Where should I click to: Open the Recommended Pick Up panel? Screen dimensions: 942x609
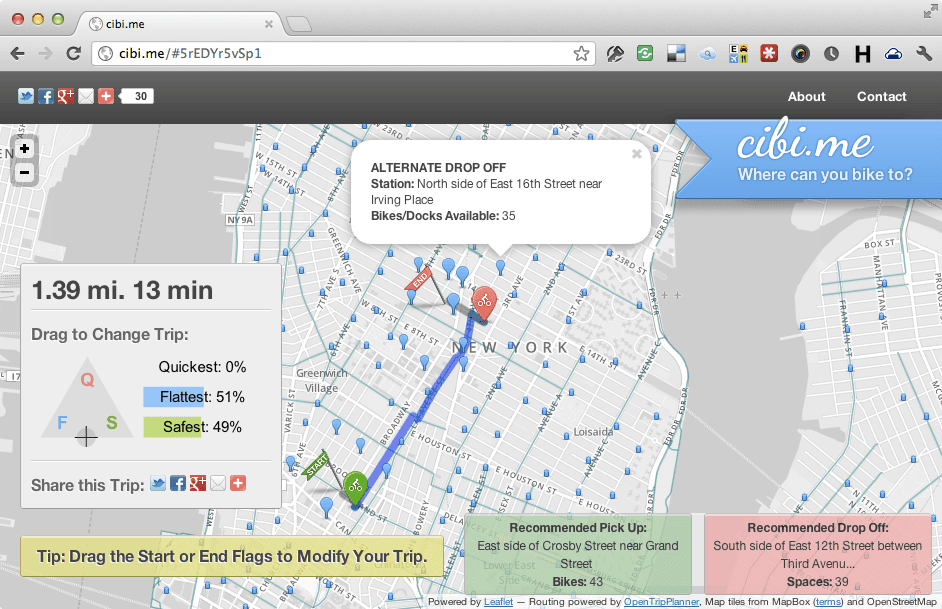[x=577, y=554]
